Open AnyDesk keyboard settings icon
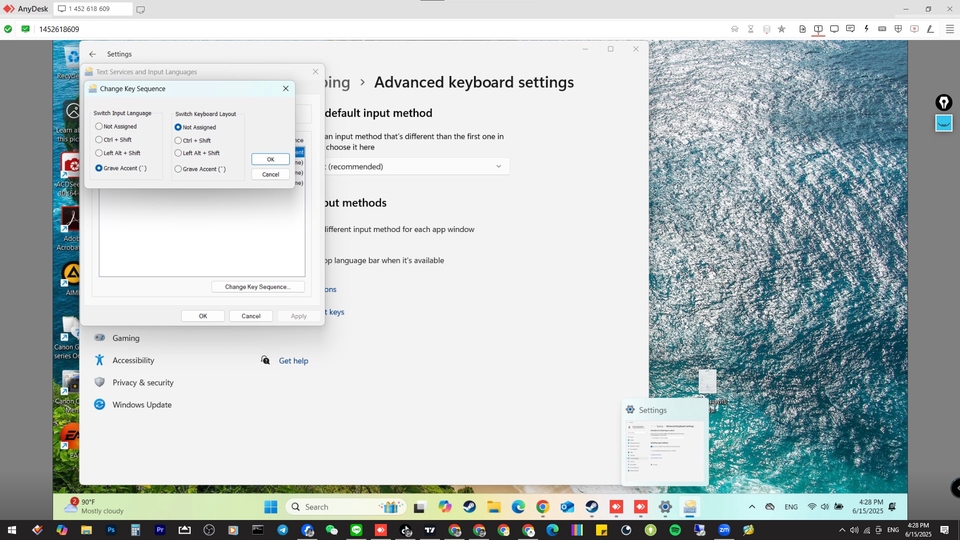Viewport: 960px width, 540px height. [882, 29]
